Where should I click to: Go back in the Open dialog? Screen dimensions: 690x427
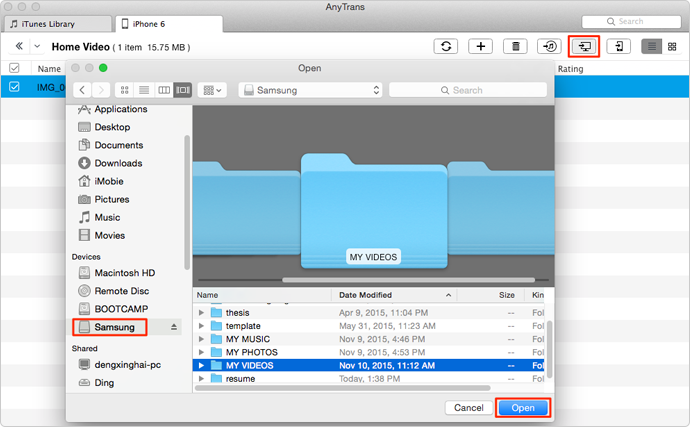(x=82, y=90)
